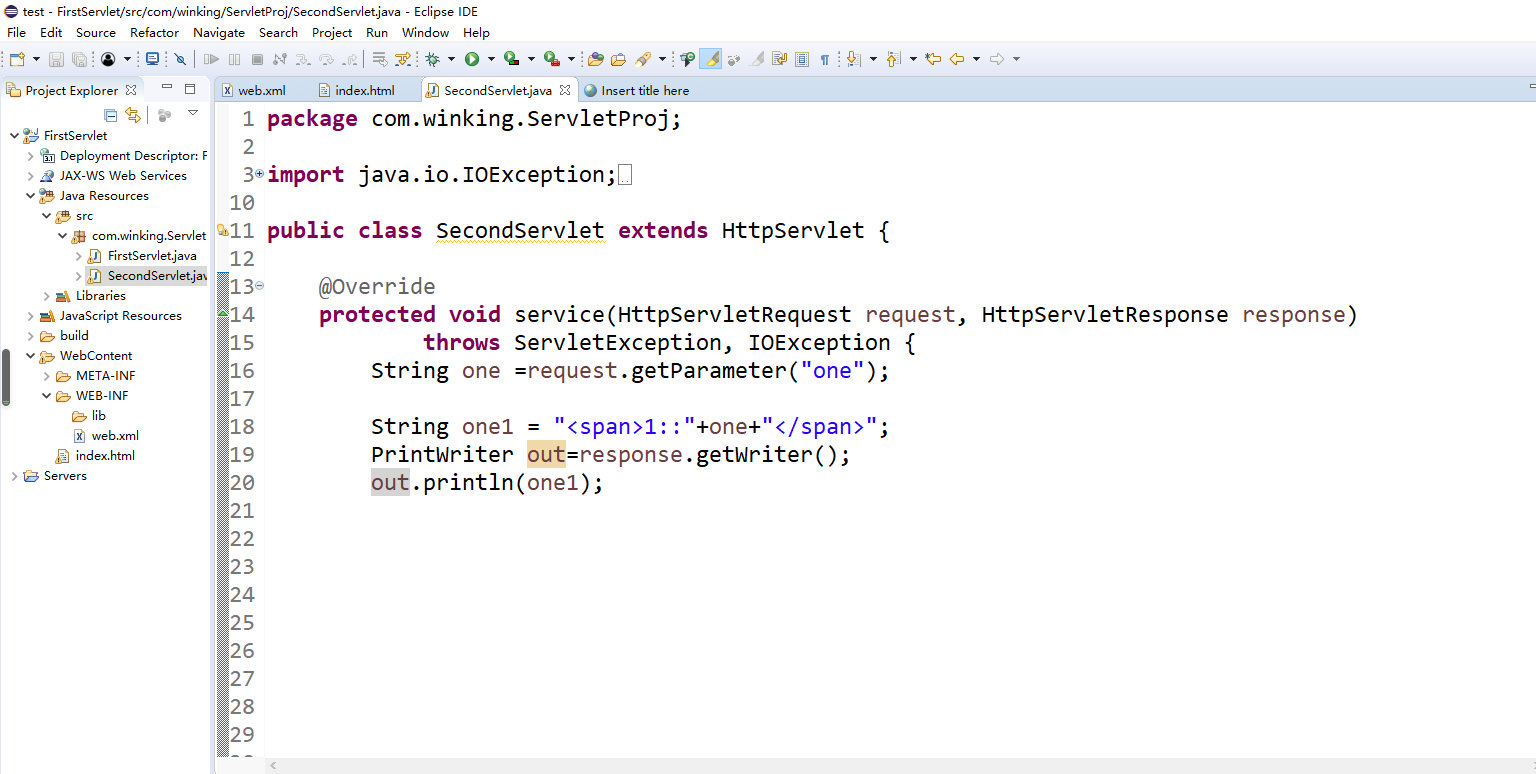Viewport: 1536px width, 774px height.
Task: Toggle the breadcrumb button beside the flashlight
Action: pos(687,59)
